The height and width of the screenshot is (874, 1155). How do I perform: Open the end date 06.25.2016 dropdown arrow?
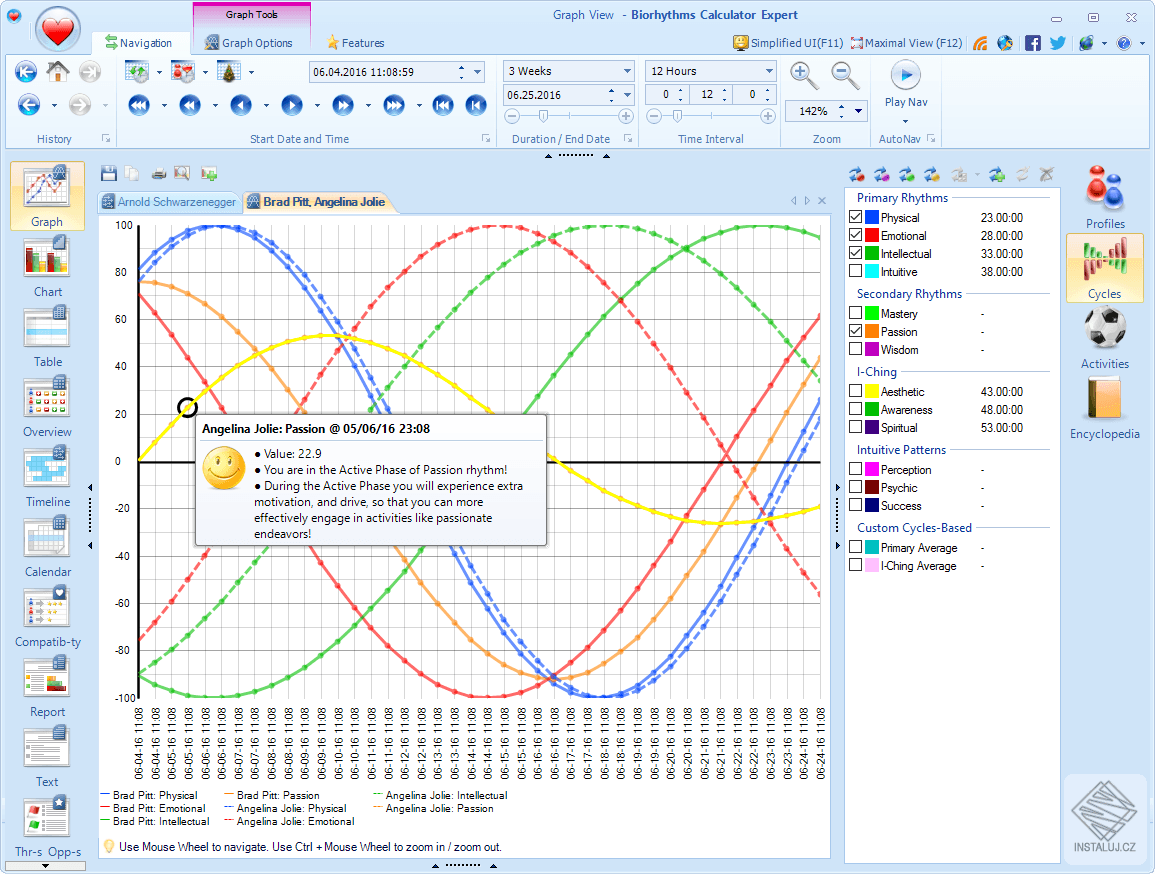pyautogui.click(x=627, y=95)
